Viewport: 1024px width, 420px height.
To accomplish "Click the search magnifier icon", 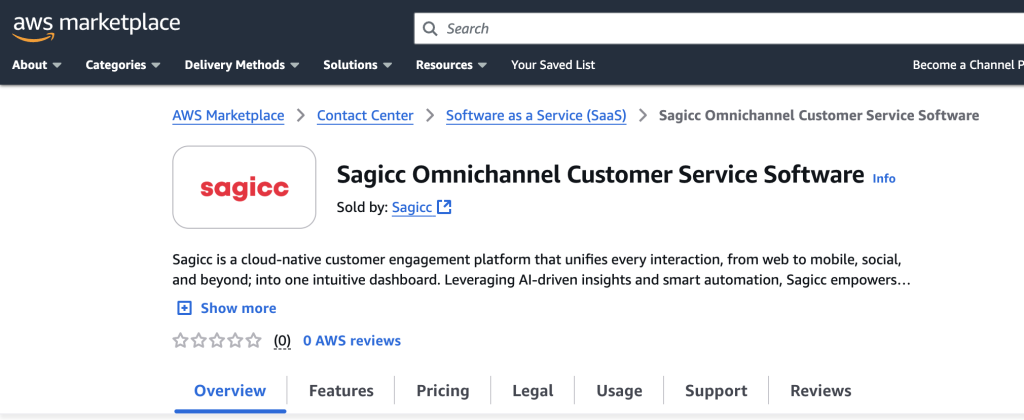I will pos(430,29).
